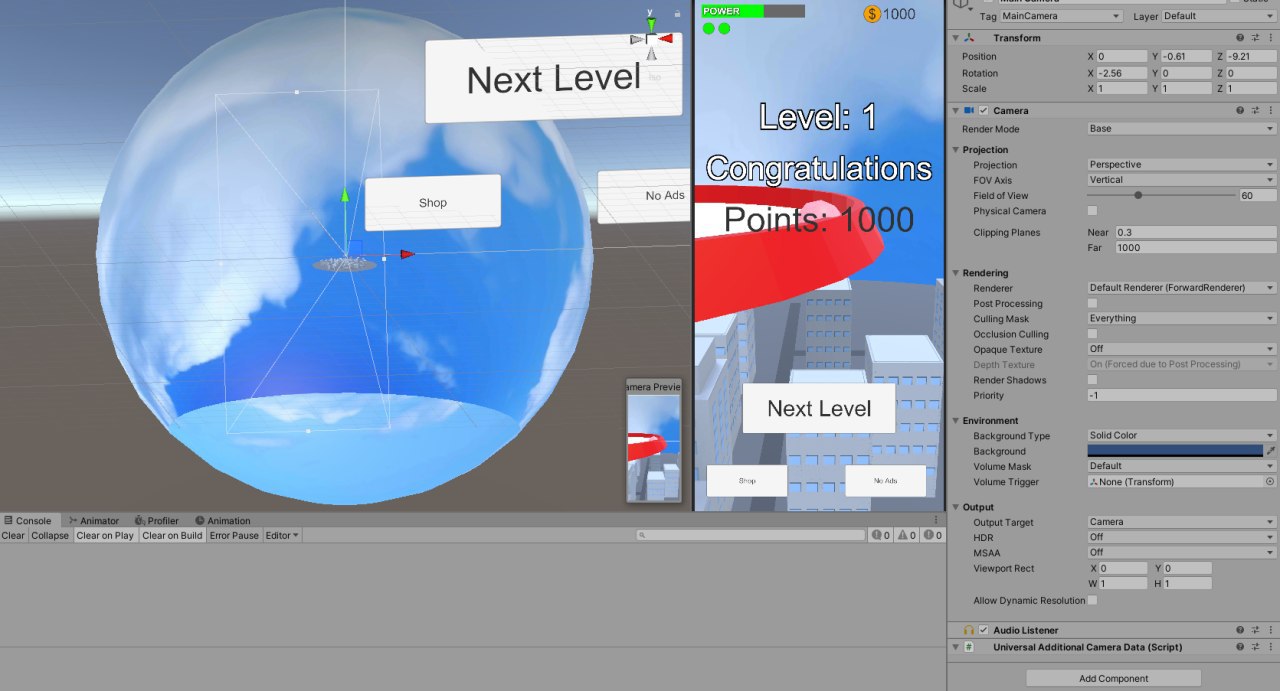The height and width of the screenshot is (691, 1280).
Task: Open the Layer Default dropdown
Action: pyautogui.click(x=1218, y=16)
